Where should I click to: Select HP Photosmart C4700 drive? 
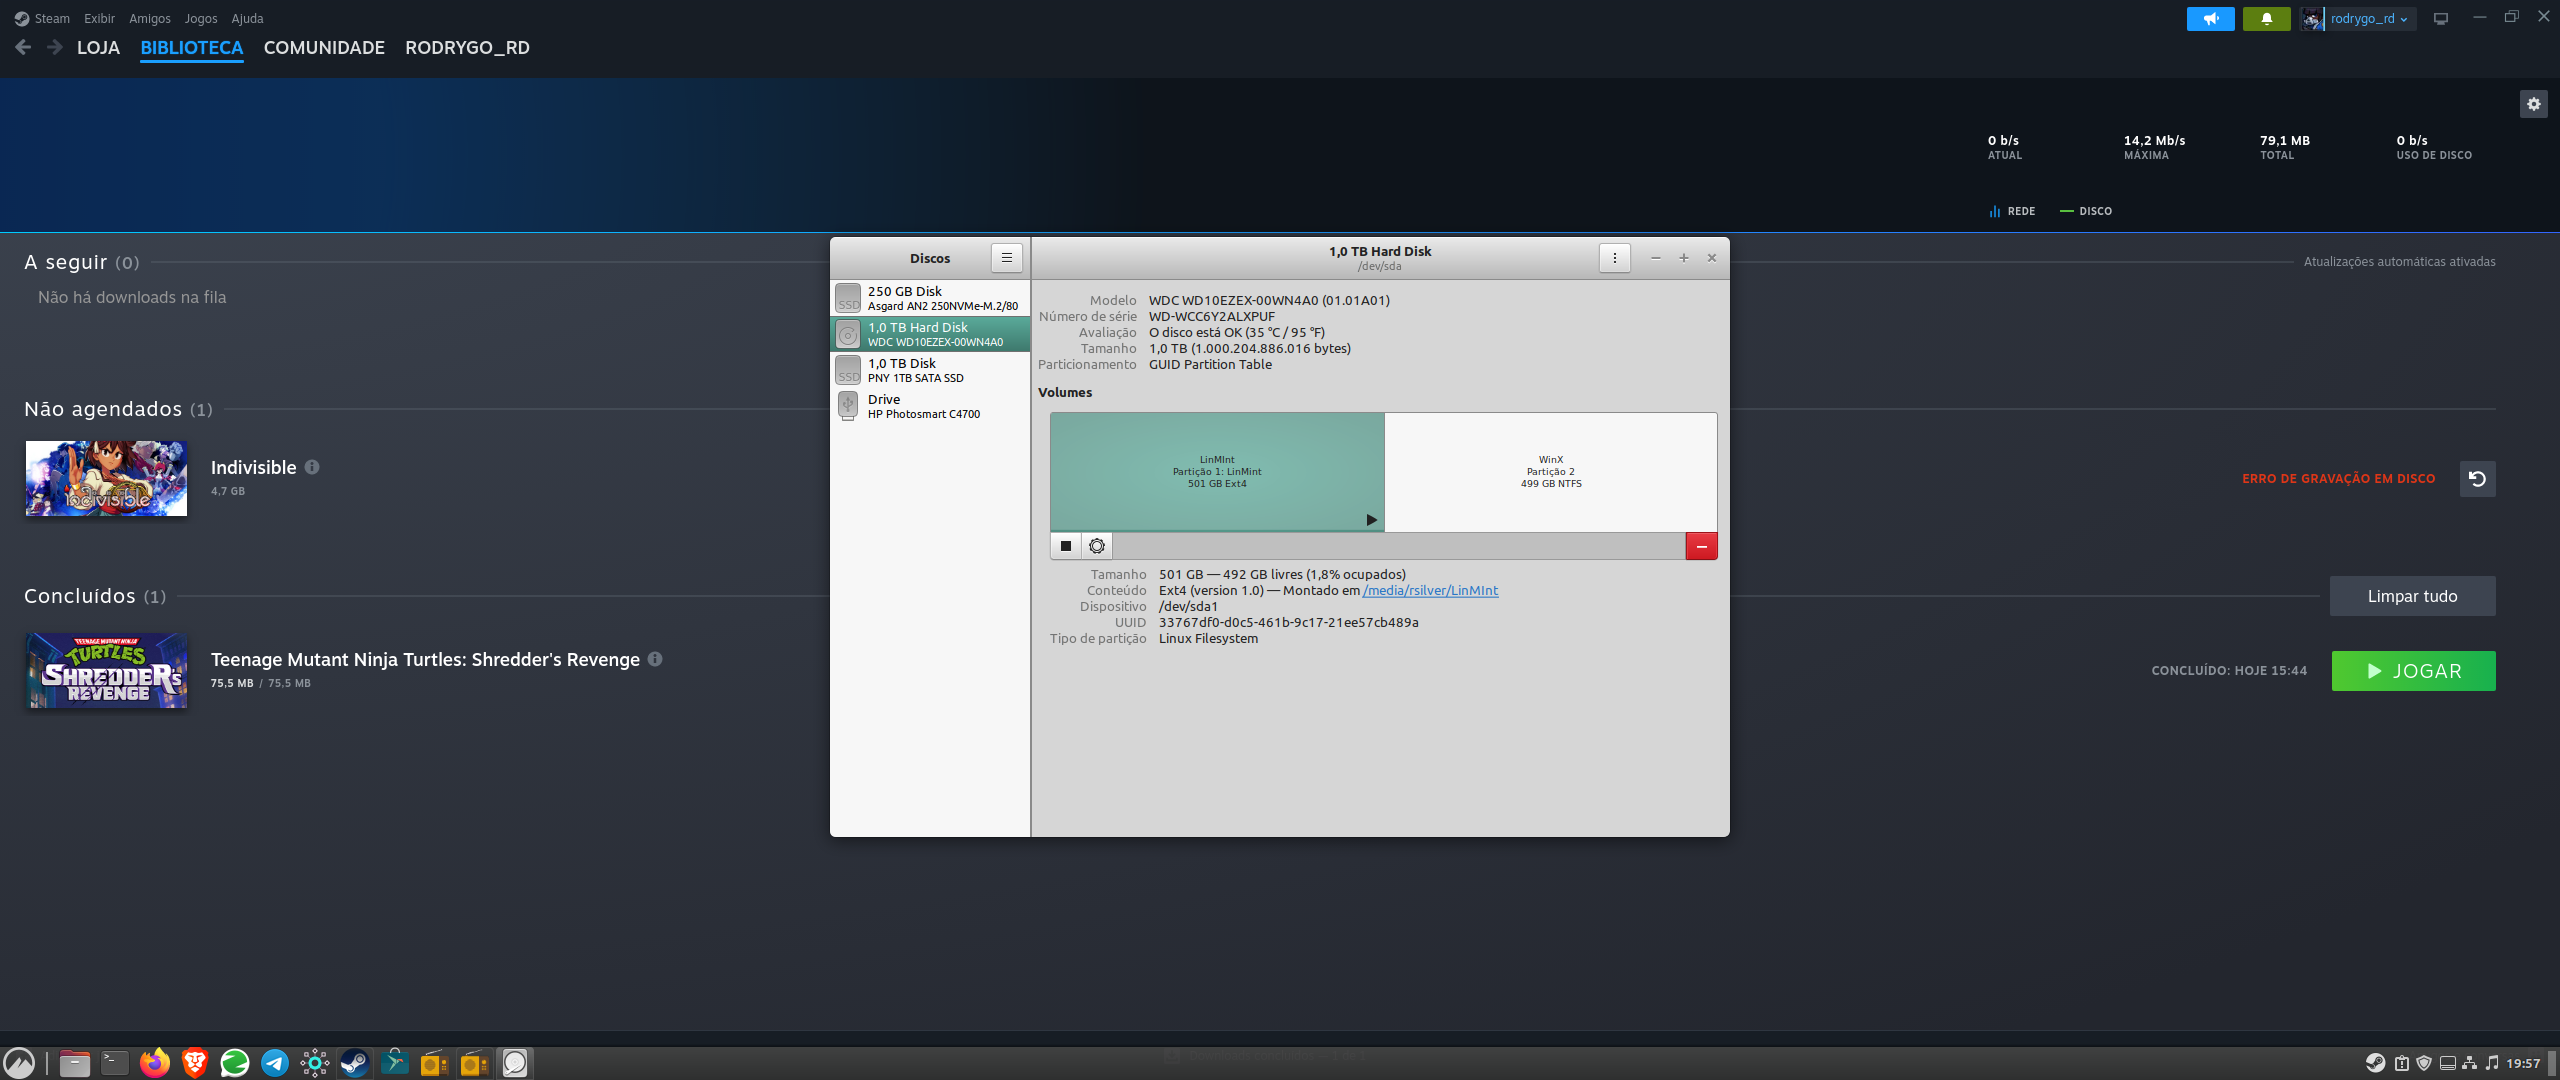(x=930, y=406)
